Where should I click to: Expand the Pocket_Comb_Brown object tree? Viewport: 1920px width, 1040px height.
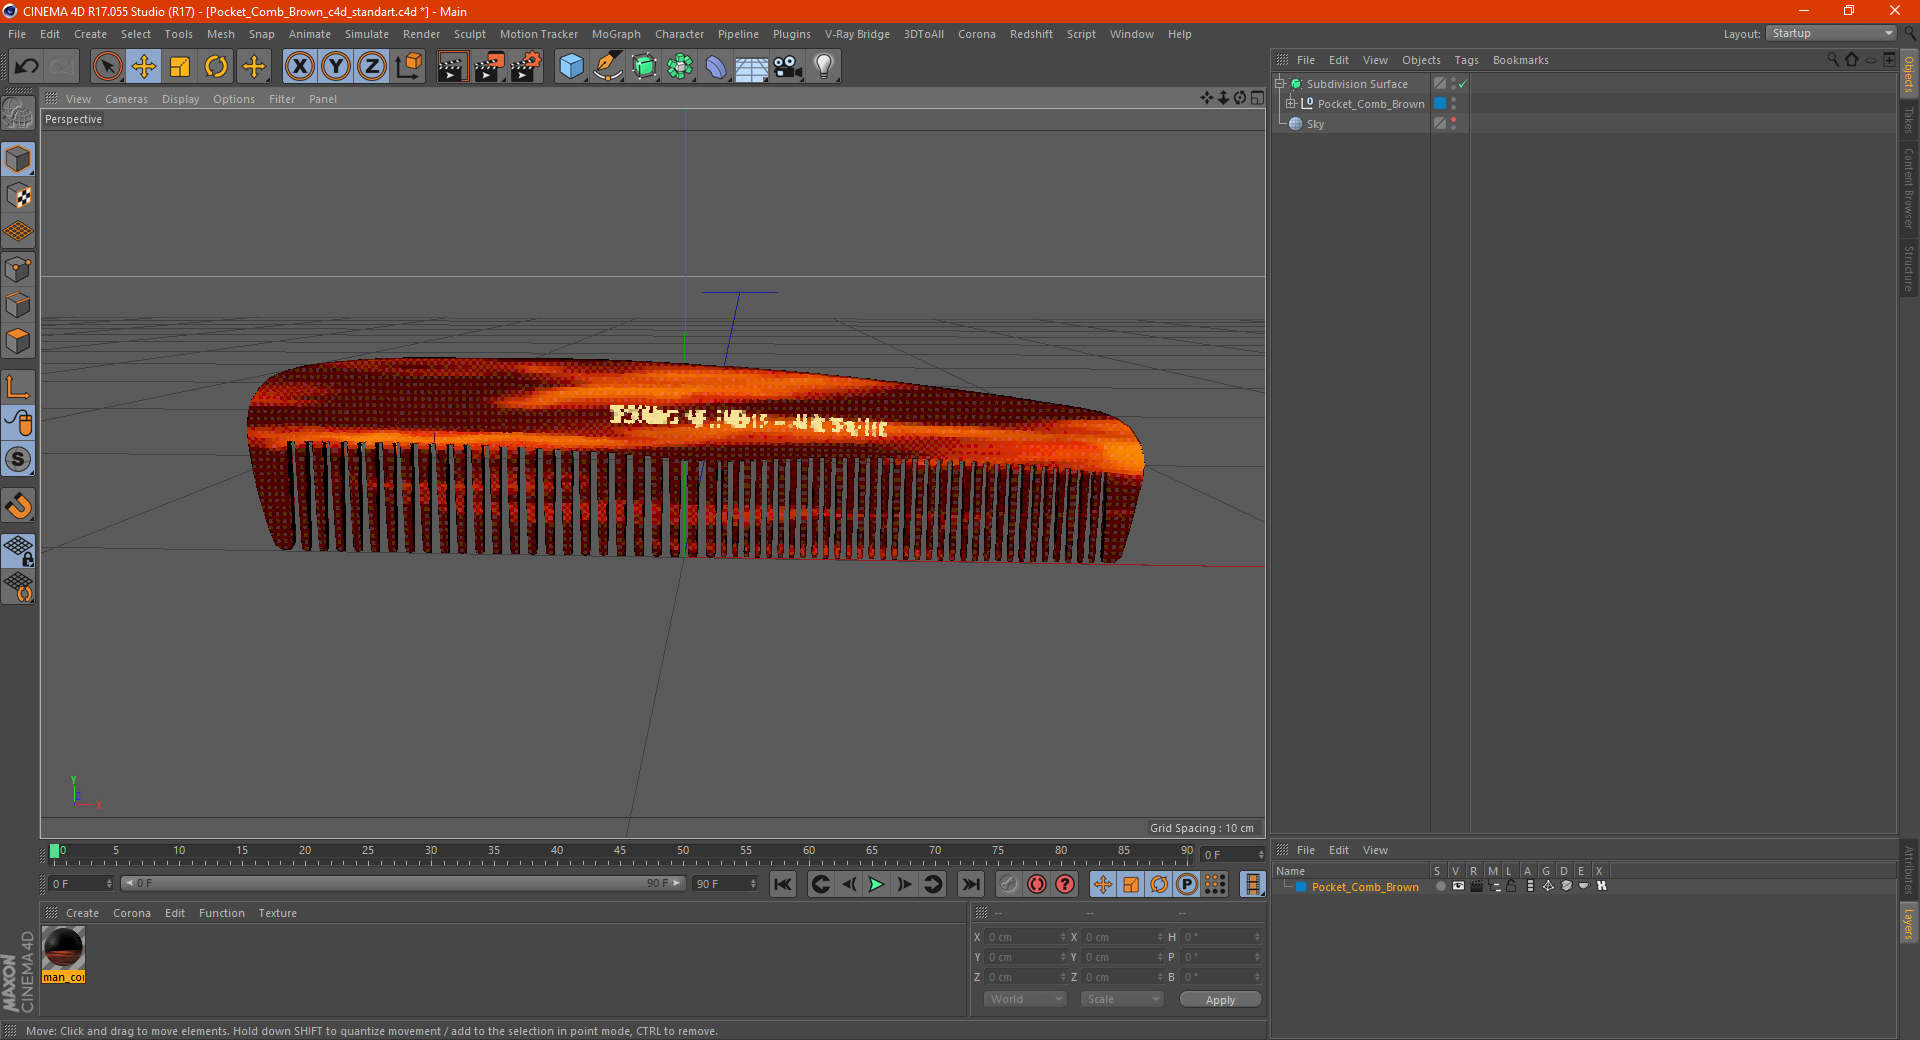click(1291, 103)
